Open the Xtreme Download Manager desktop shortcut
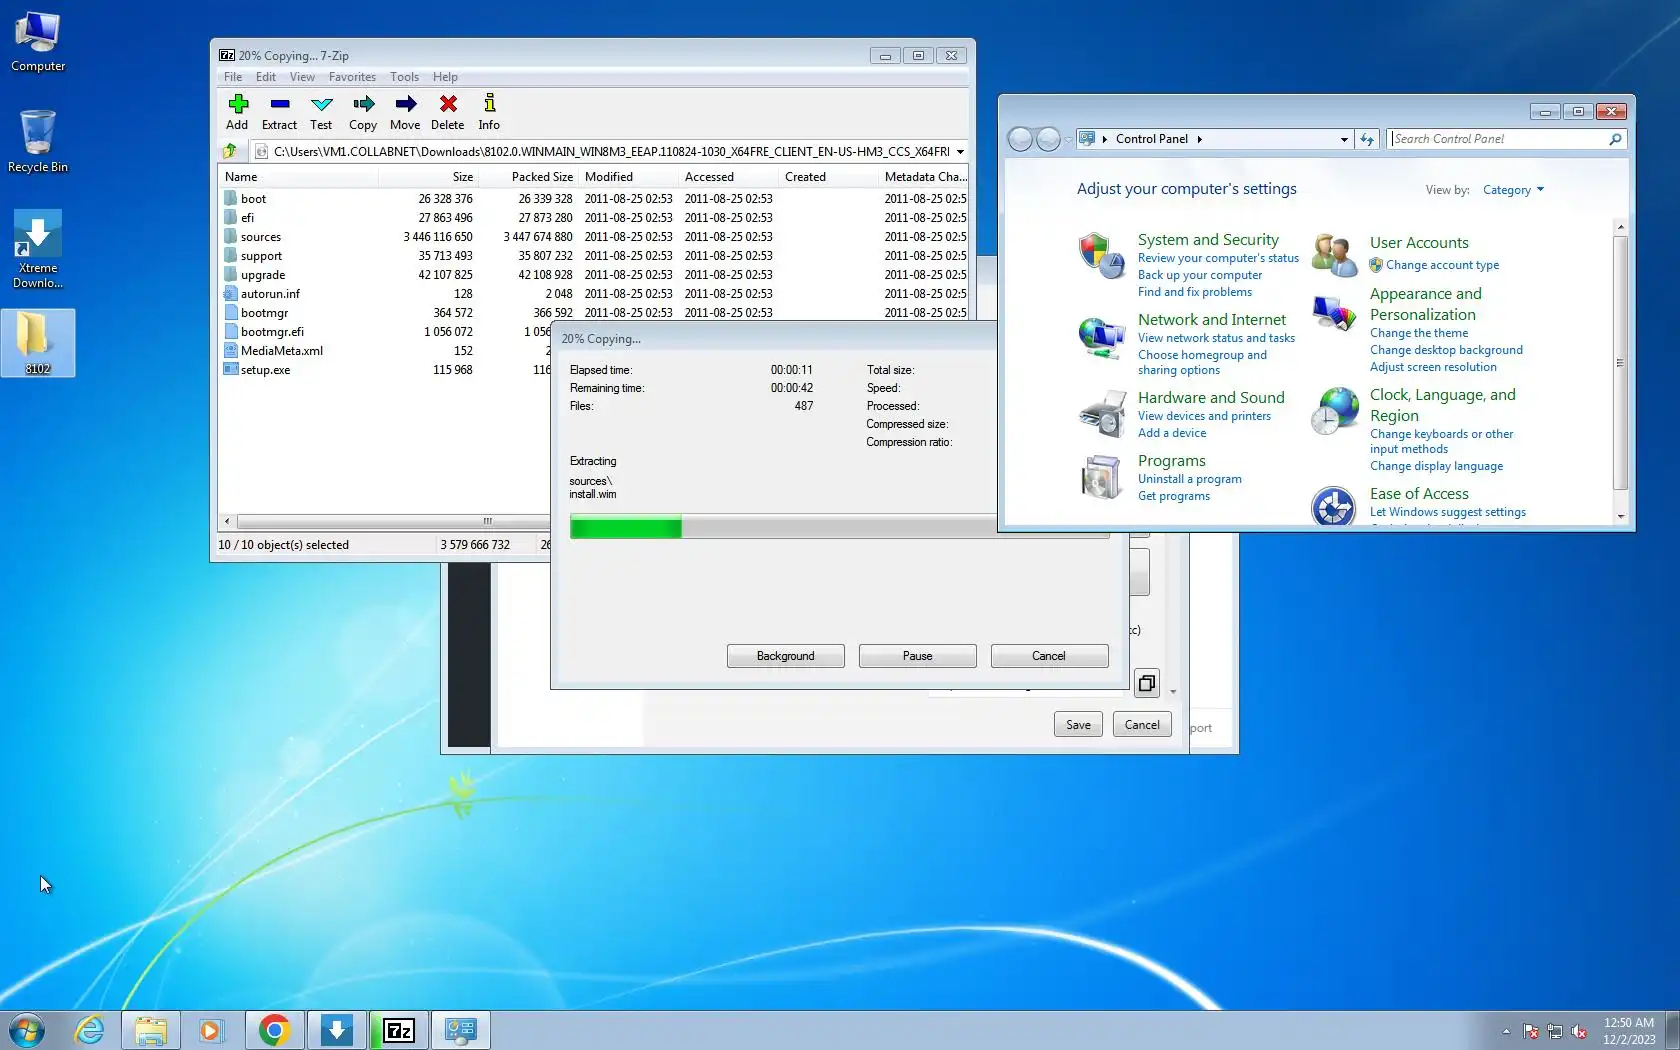 coord(38,249)
